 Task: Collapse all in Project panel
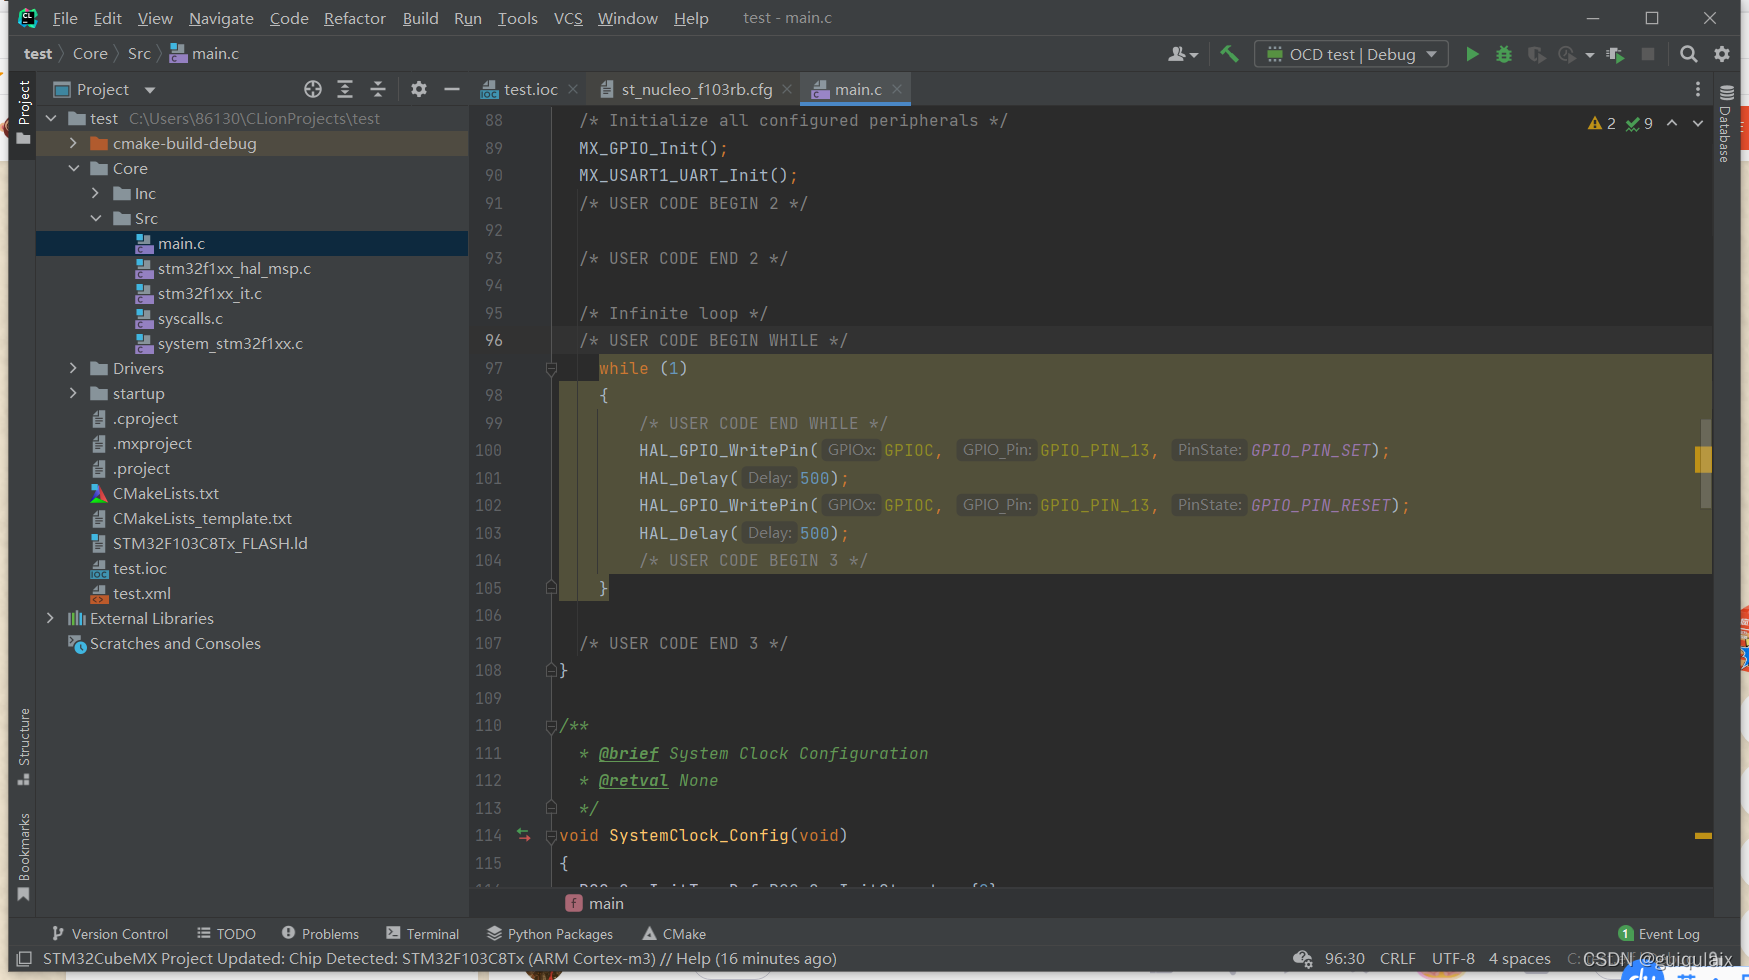pyautogui.click(x=378, y=89)
